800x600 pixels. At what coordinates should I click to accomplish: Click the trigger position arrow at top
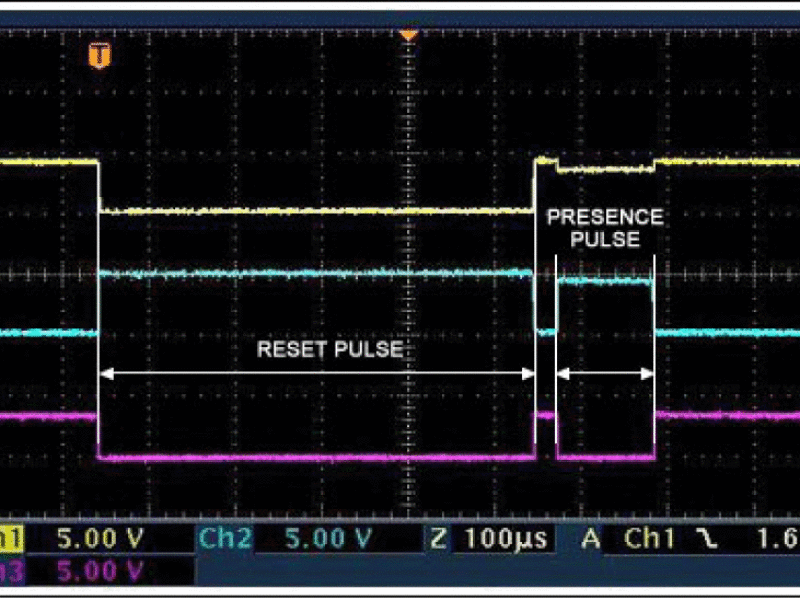pos(406,31)
